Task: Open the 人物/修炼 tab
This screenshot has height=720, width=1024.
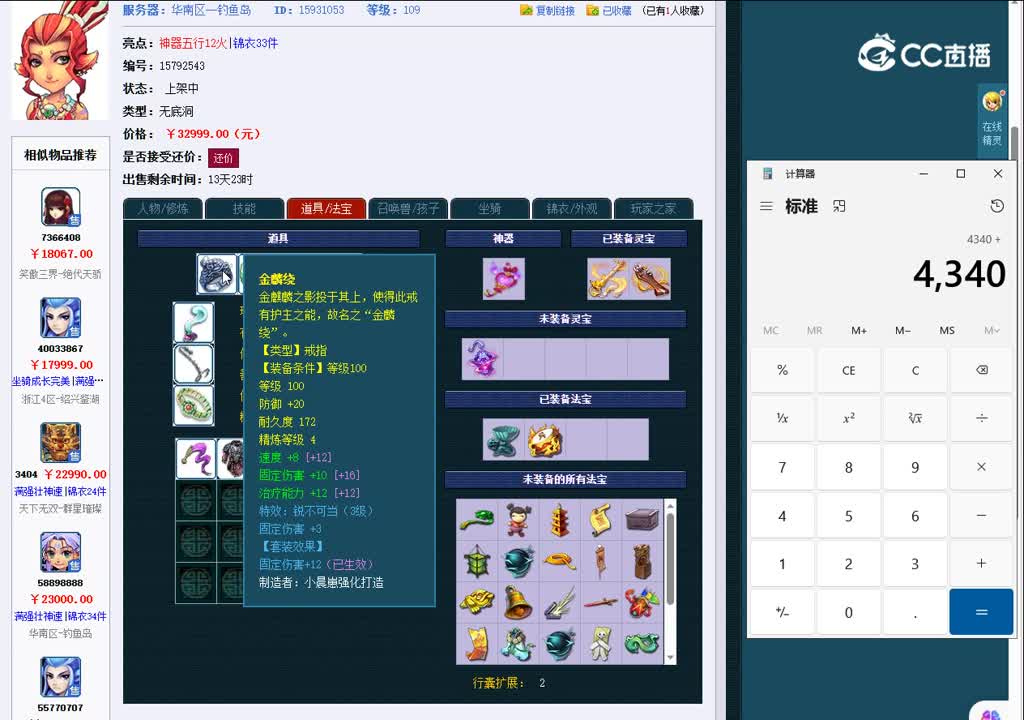Action: 163,208
